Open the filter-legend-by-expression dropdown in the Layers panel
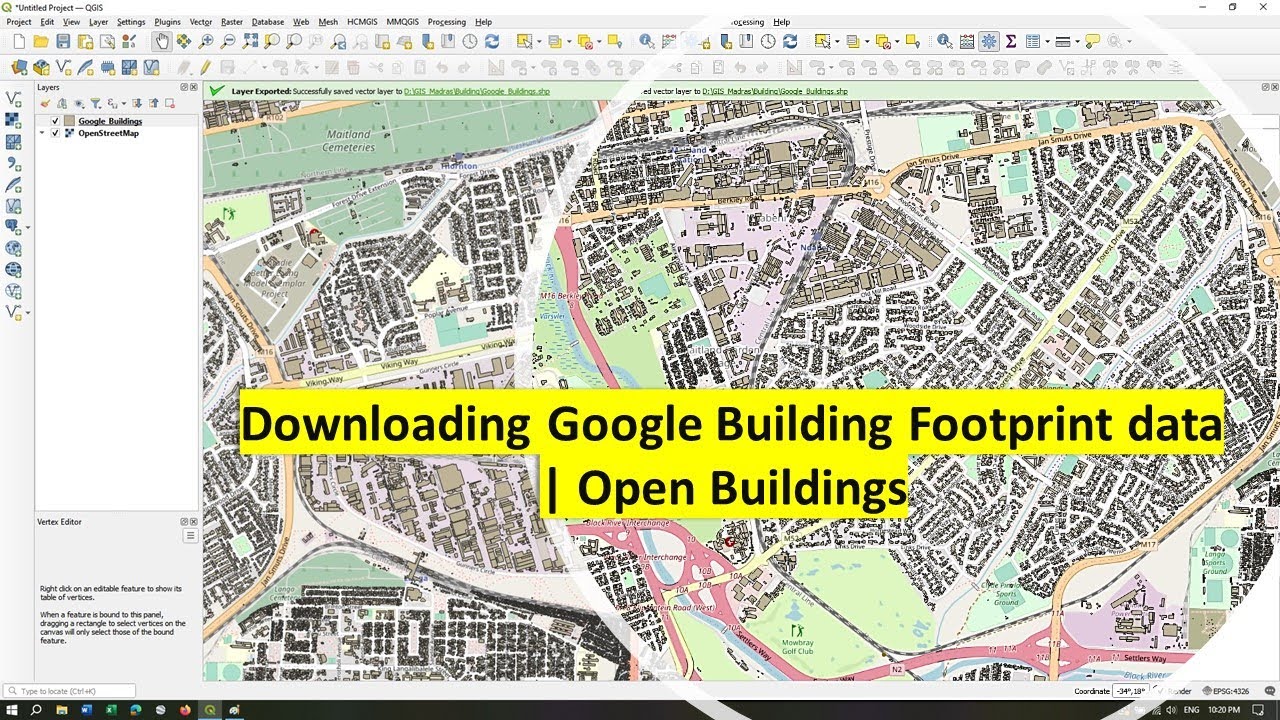Viewport: 1280px width, 720px height. point(123,103)
